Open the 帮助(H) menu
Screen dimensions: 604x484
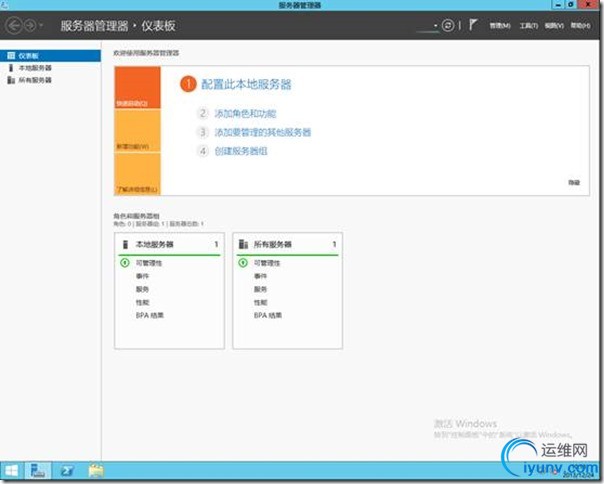pyautogui.click(x=580, y=25)
